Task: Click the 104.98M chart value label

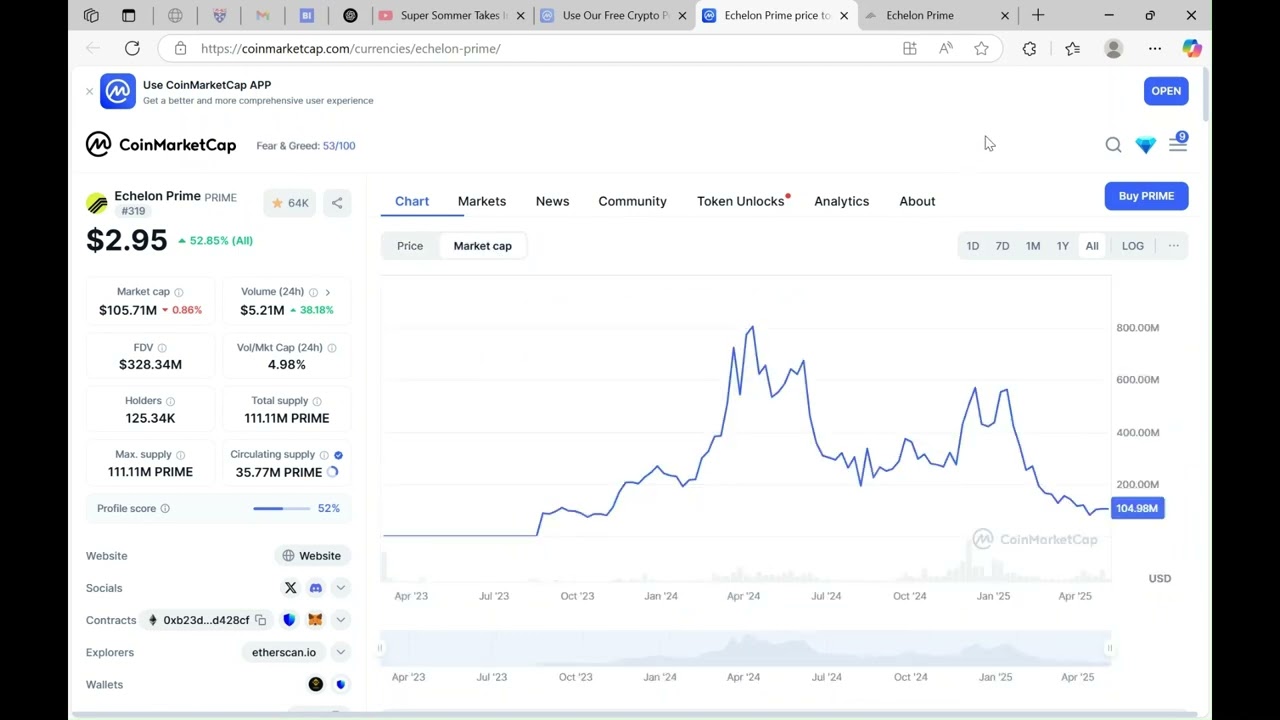Action: tap(1137, 509)
